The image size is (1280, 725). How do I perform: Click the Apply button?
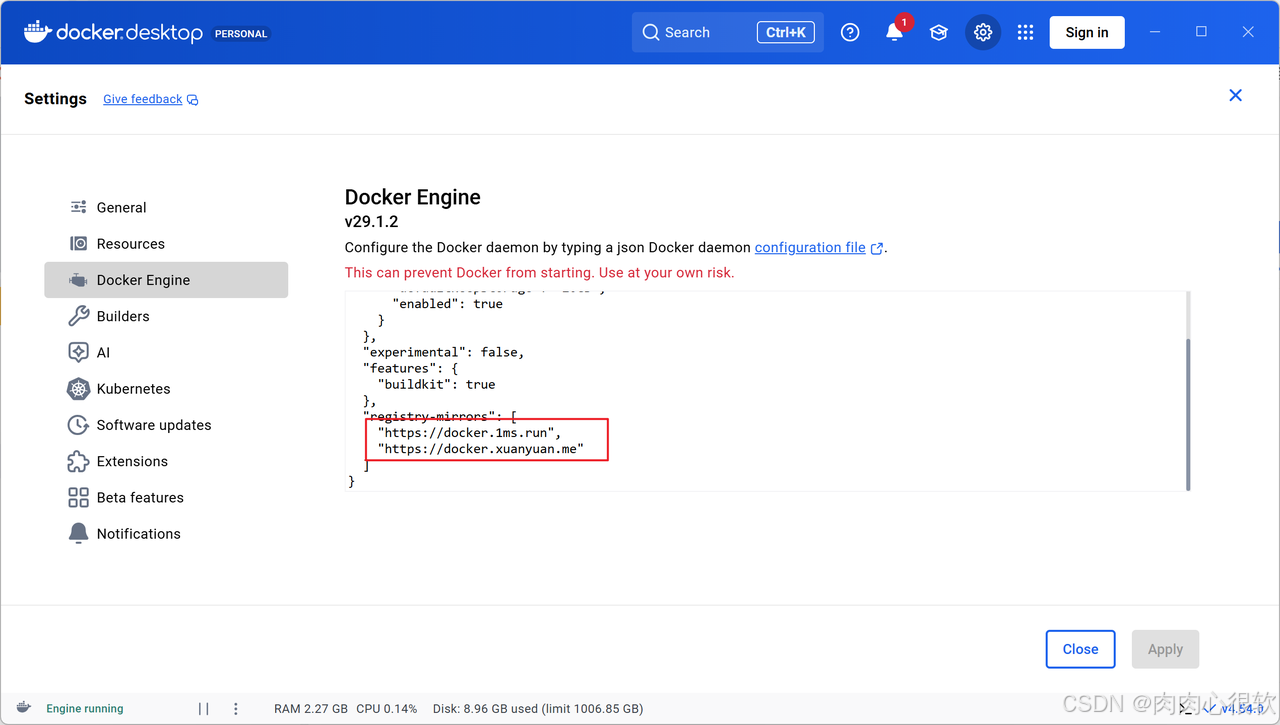click(x=1165, y=649)
